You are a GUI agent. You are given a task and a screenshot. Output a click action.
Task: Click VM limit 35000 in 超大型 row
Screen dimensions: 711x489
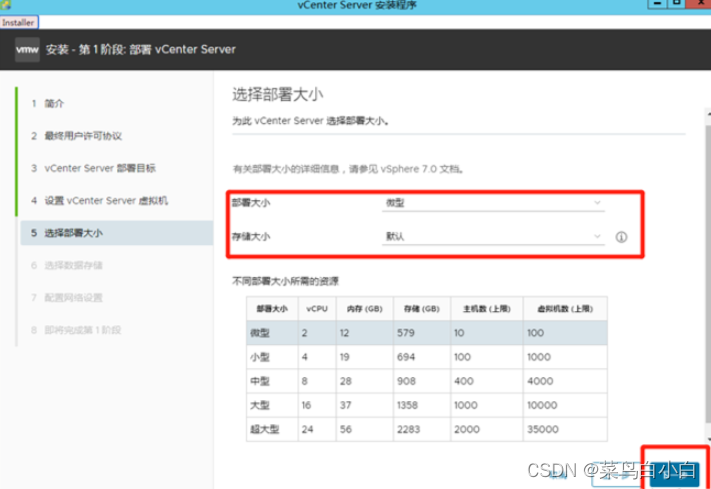pyautogui.click(x=543, y=429)
